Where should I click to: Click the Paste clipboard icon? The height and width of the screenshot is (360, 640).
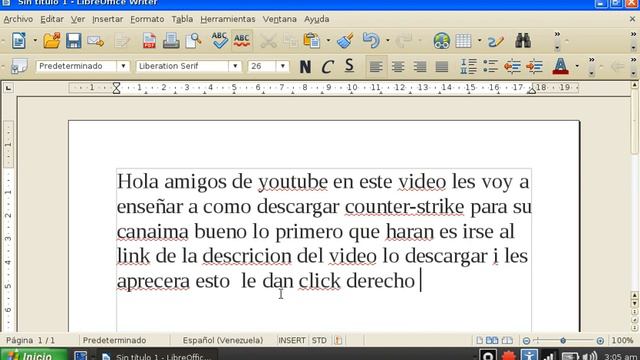click(x=311, y=41)
